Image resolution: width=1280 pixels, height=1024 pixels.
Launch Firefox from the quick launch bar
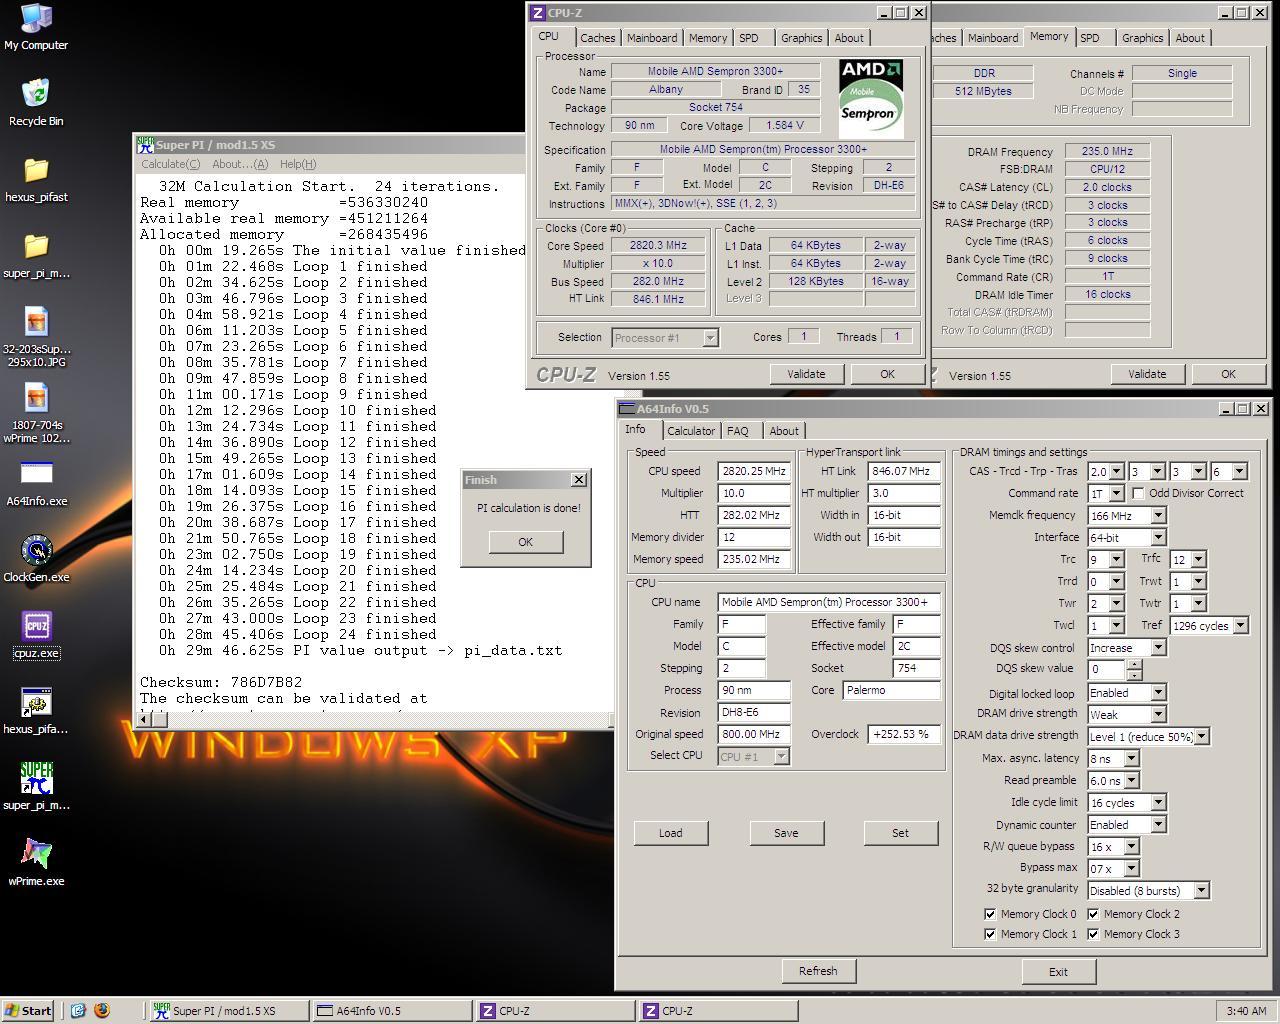coord(102,1010)
